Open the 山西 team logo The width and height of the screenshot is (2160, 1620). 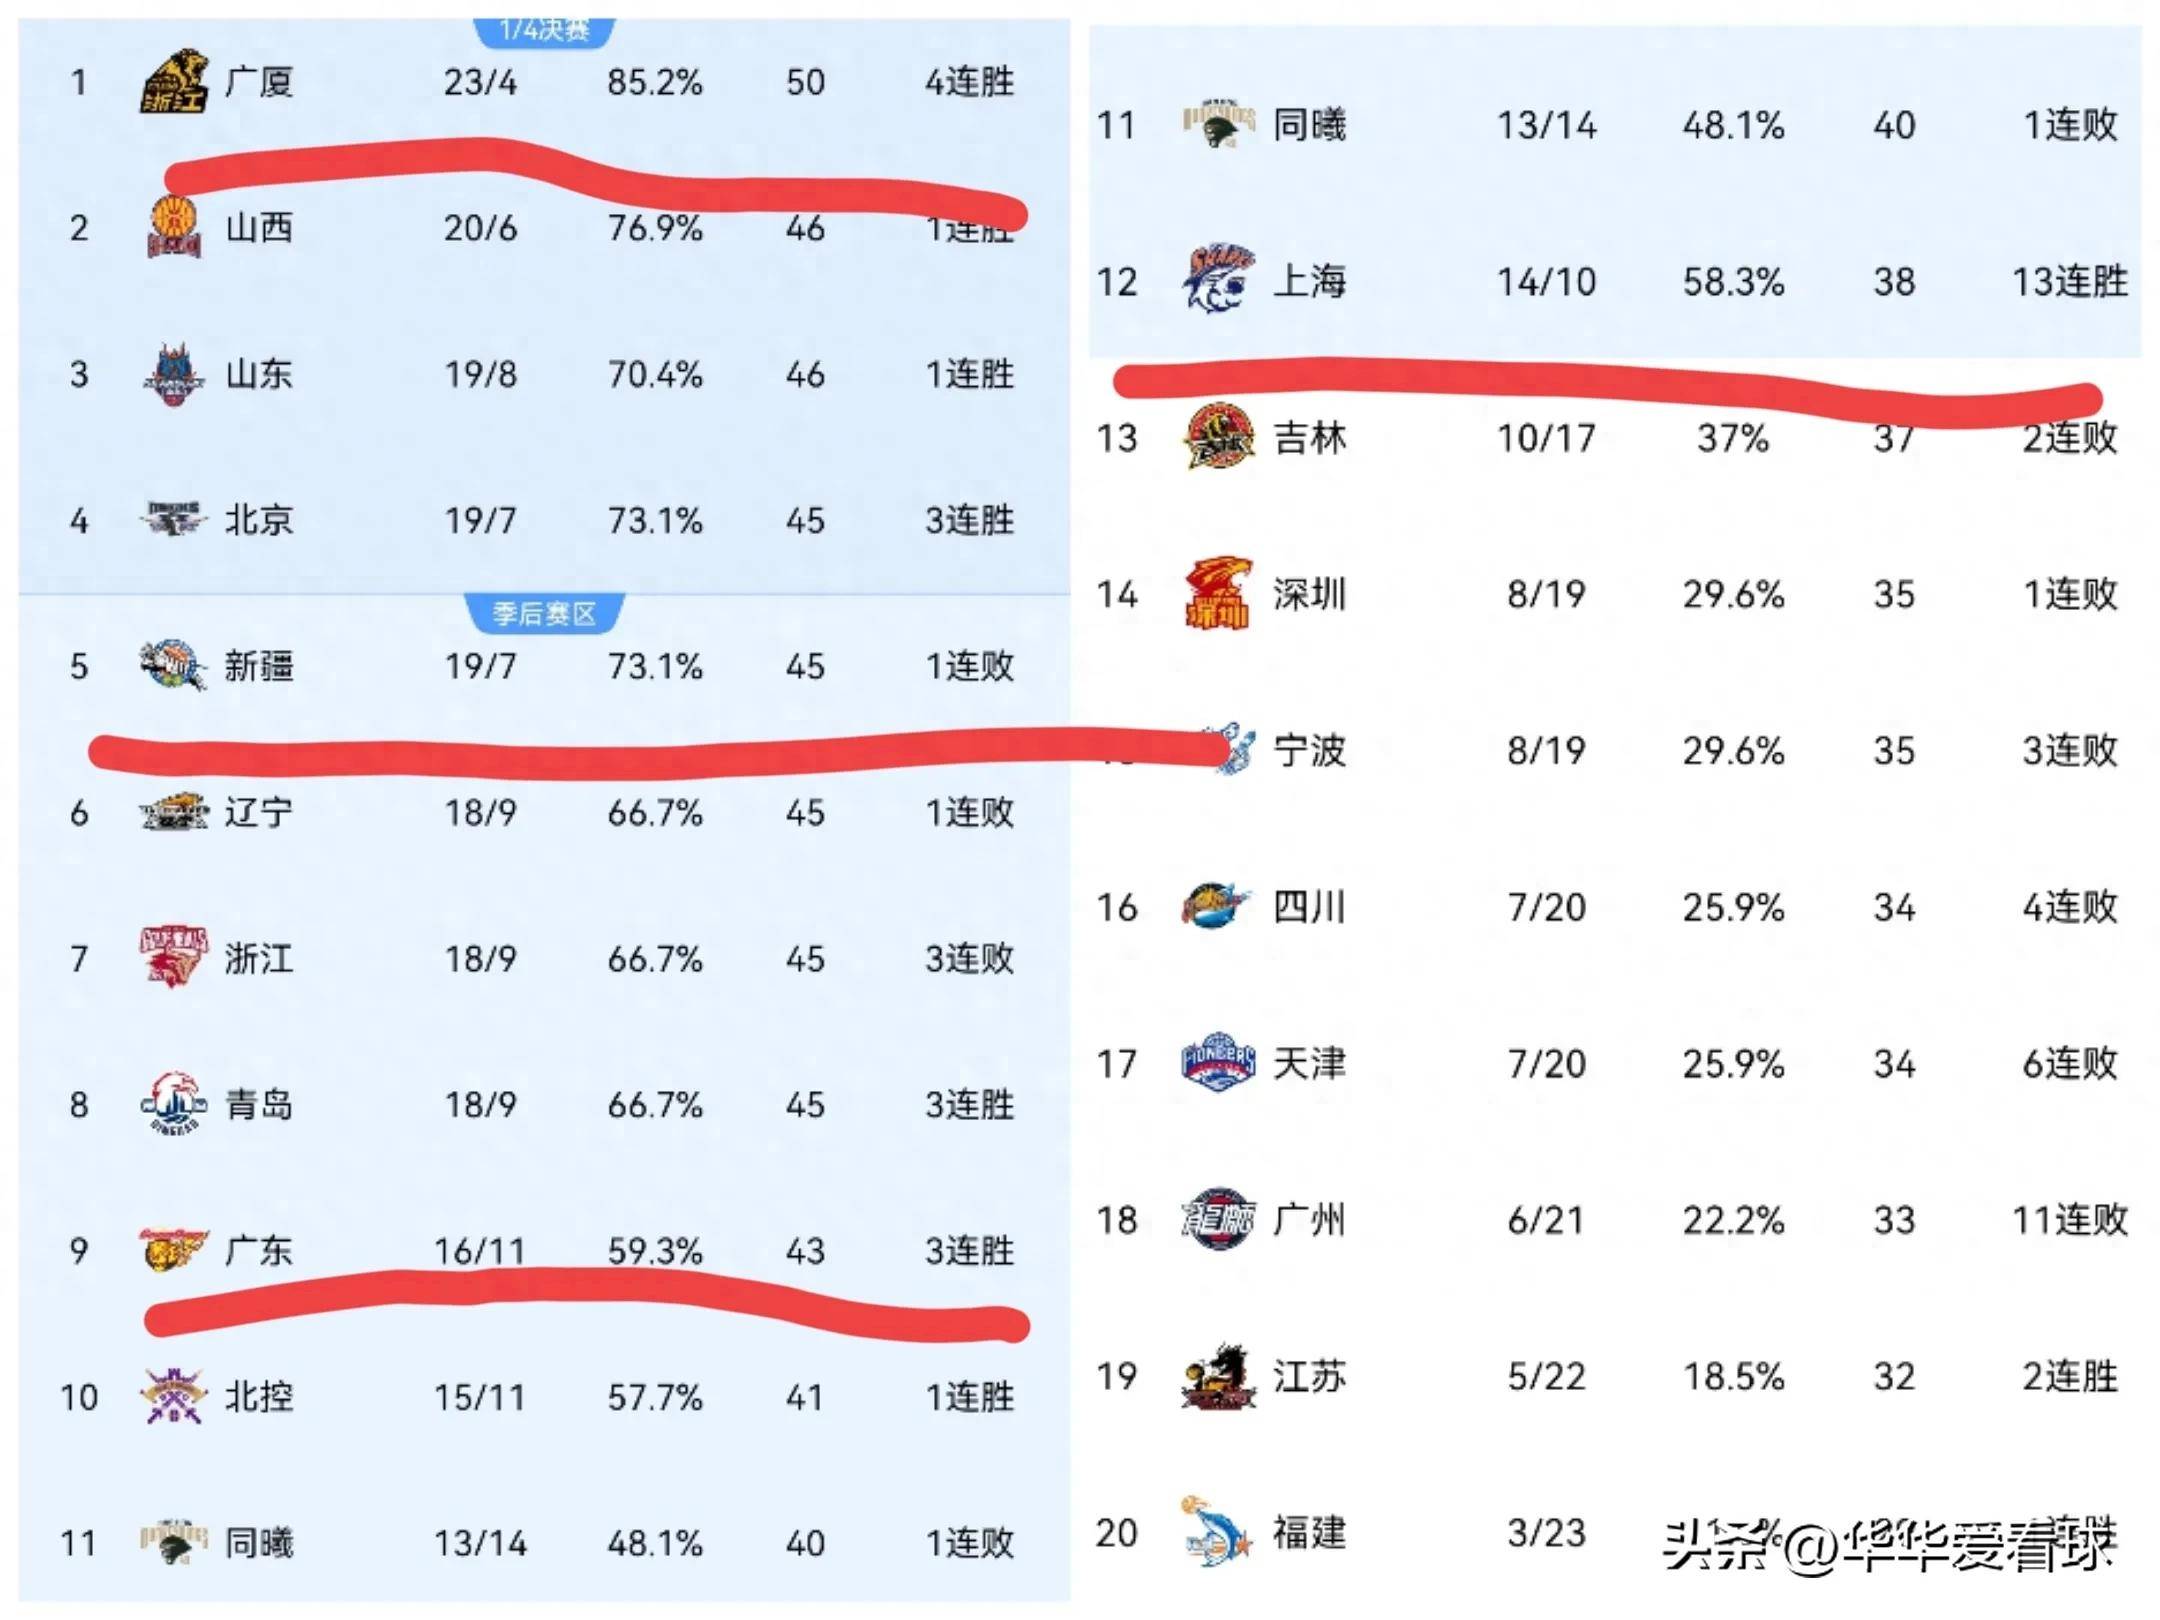point(173,228)
